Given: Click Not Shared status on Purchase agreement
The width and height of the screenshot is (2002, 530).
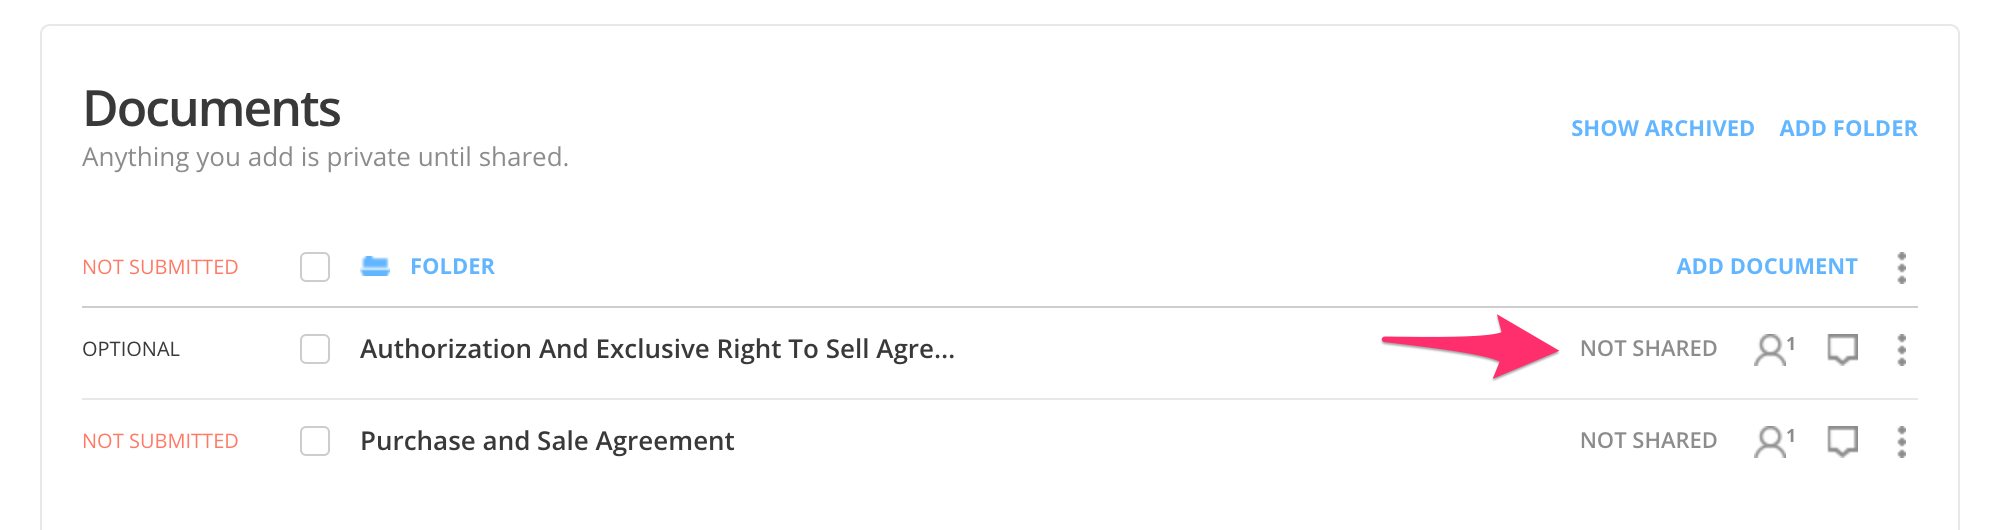Looking at the screenshot, I should click(1648, 441).
